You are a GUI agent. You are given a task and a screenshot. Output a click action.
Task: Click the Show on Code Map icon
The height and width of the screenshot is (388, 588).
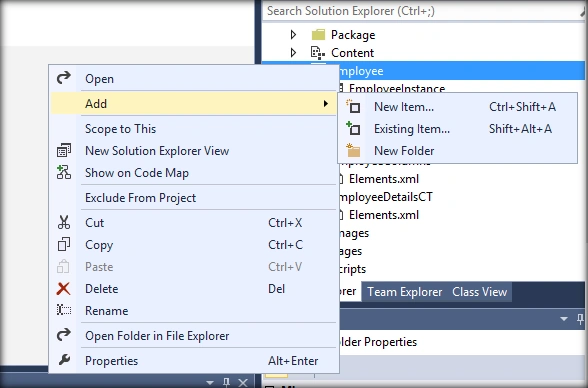[64, 172]
